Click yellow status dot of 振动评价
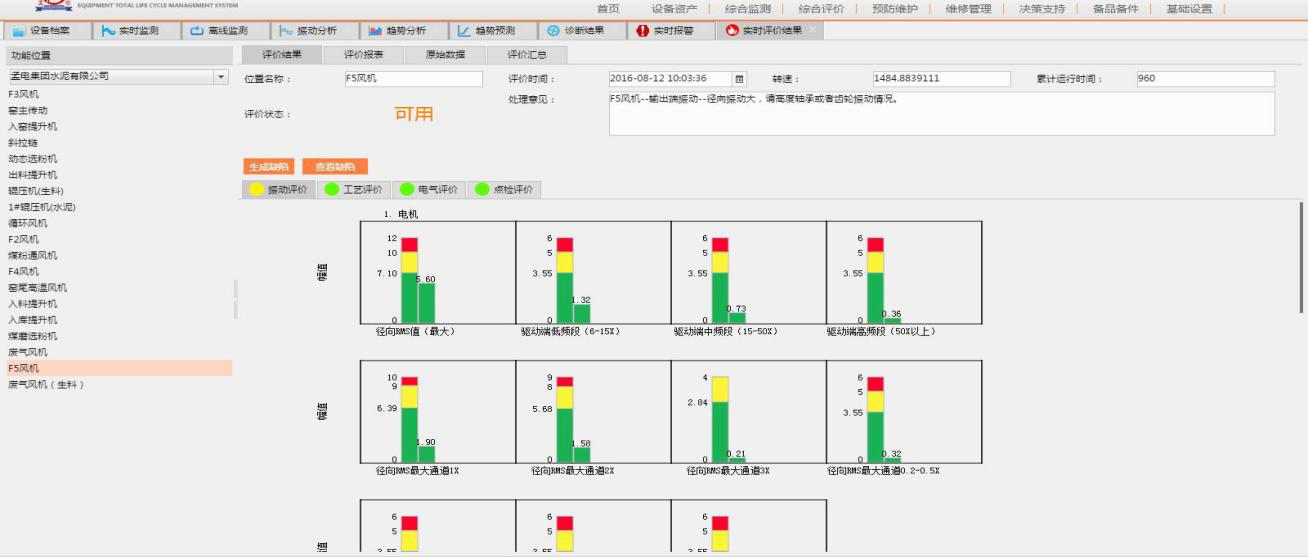Viewport: 1308px width, 557px height. click(257, 189)
